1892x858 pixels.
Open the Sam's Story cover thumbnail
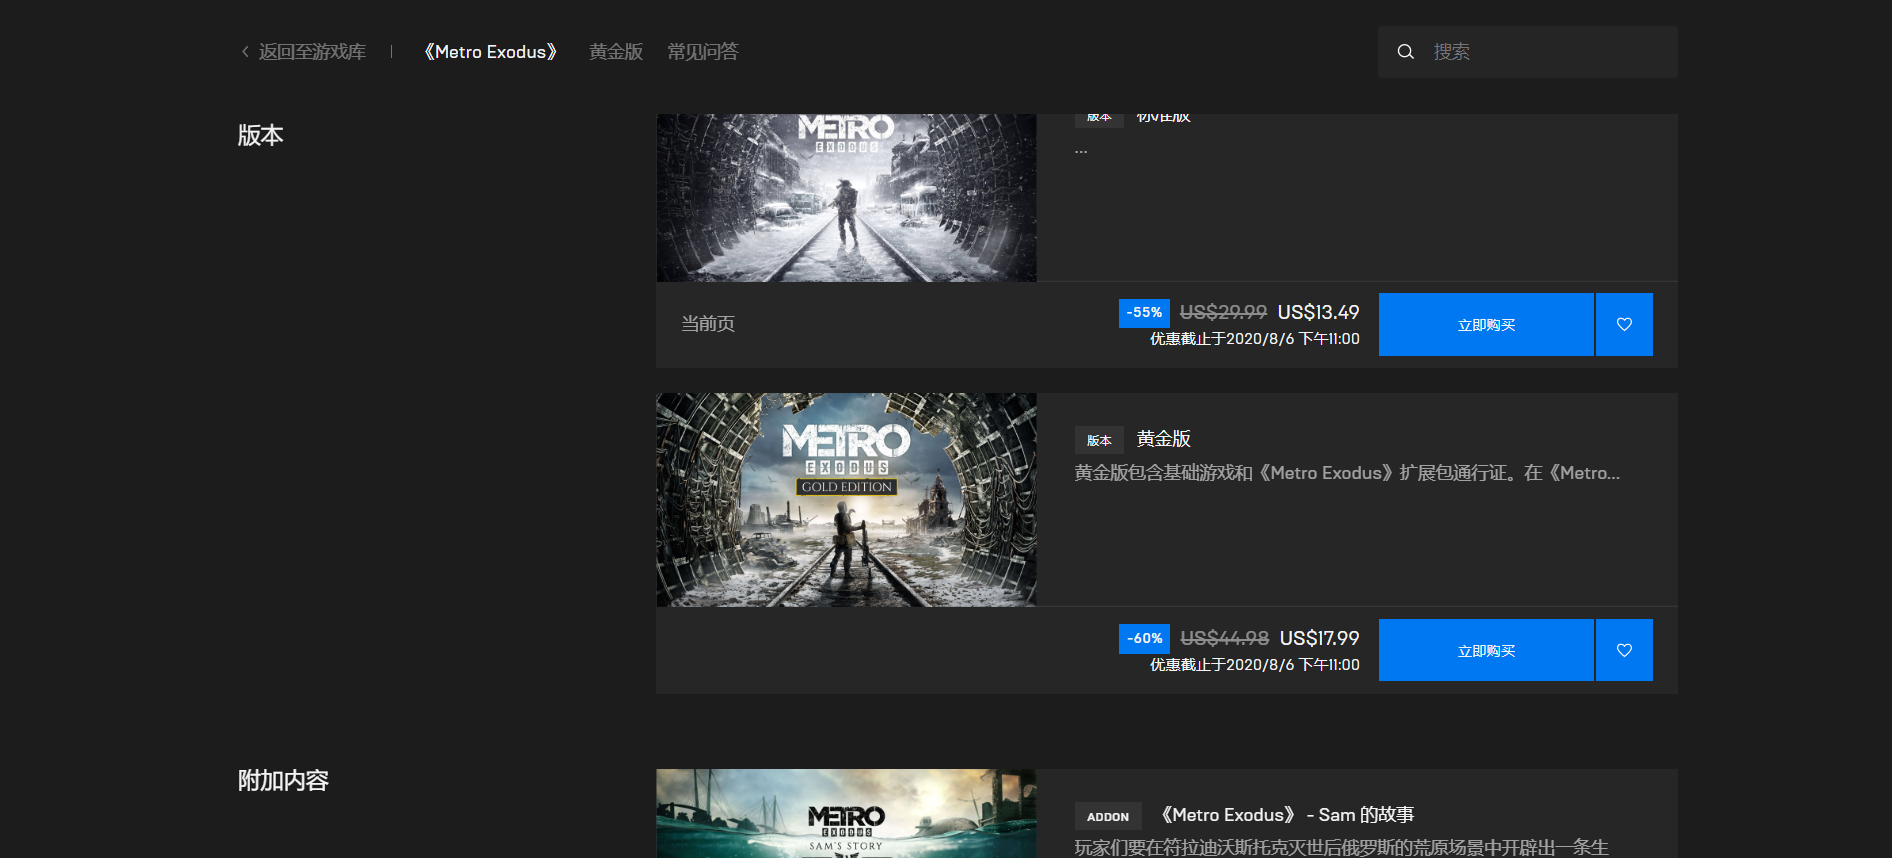pyautogui.click(x=846, y=813)
